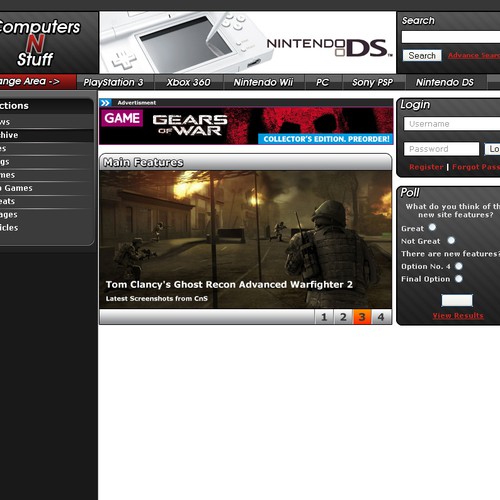Click the blue double-arrow Advertisment icon
The height and width of the screenshot is (500, 500).
[105, 103]
